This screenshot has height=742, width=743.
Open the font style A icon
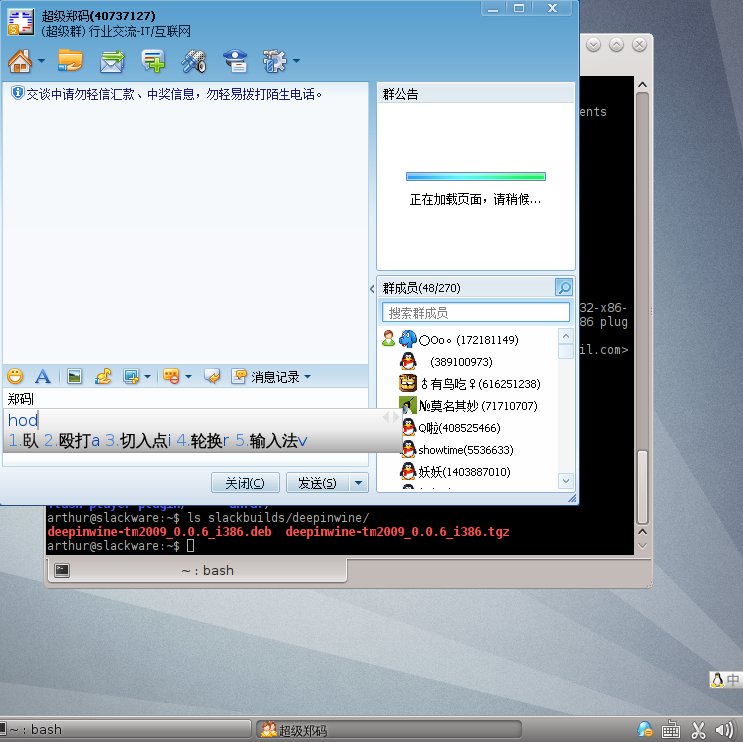click(43, 377)
